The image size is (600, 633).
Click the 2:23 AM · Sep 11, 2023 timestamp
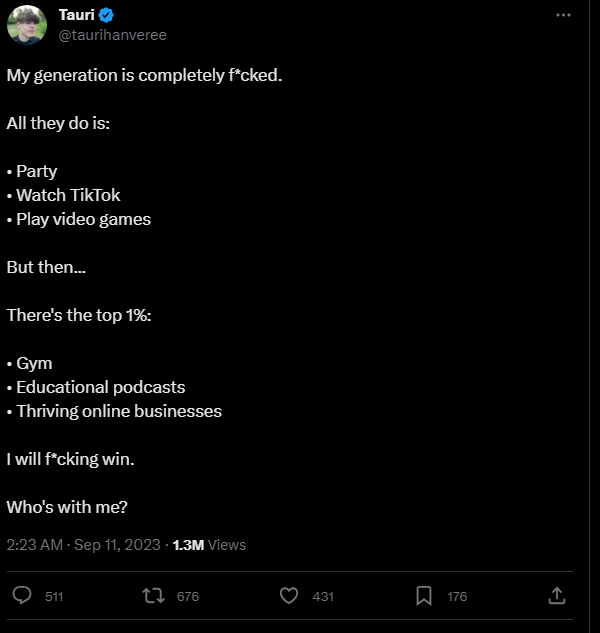(84, 545)
